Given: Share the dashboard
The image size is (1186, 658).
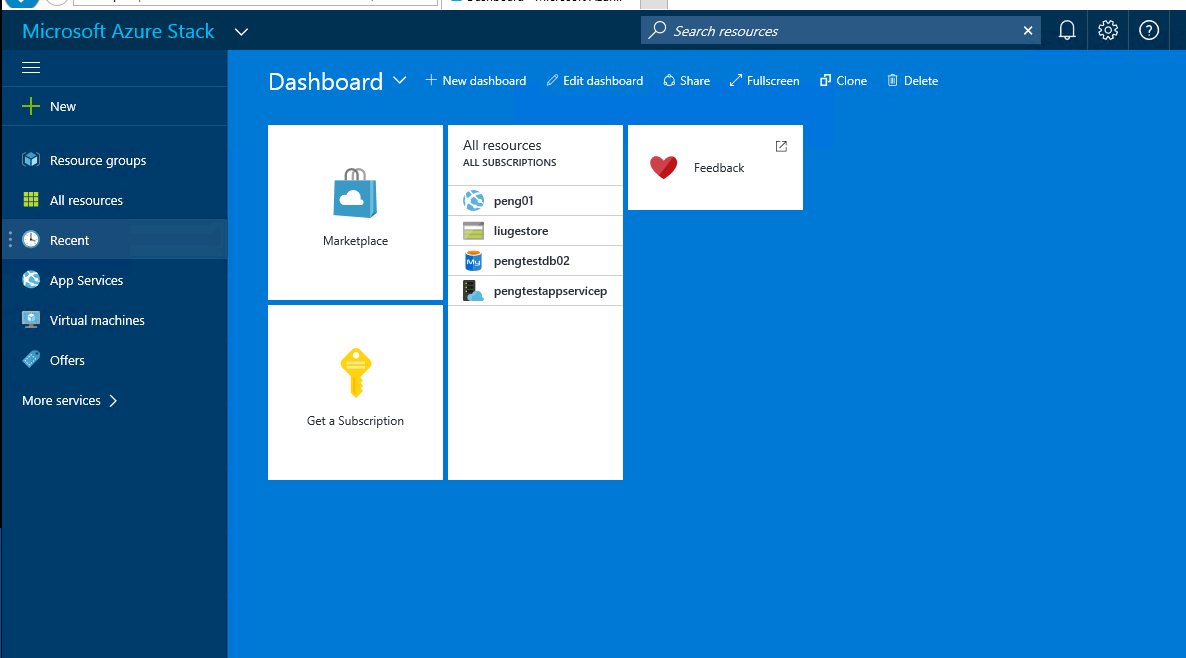Looking at the screenshot, I should point(686,80).
